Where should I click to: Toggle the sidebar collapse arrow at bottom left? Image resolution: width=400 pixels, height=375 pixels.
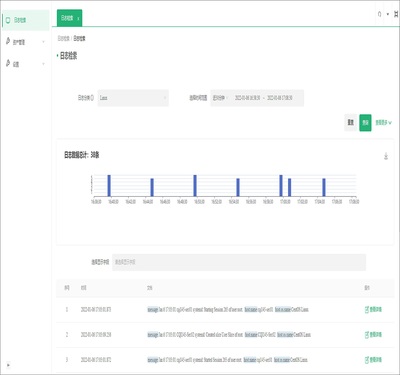tap(8, 365)
